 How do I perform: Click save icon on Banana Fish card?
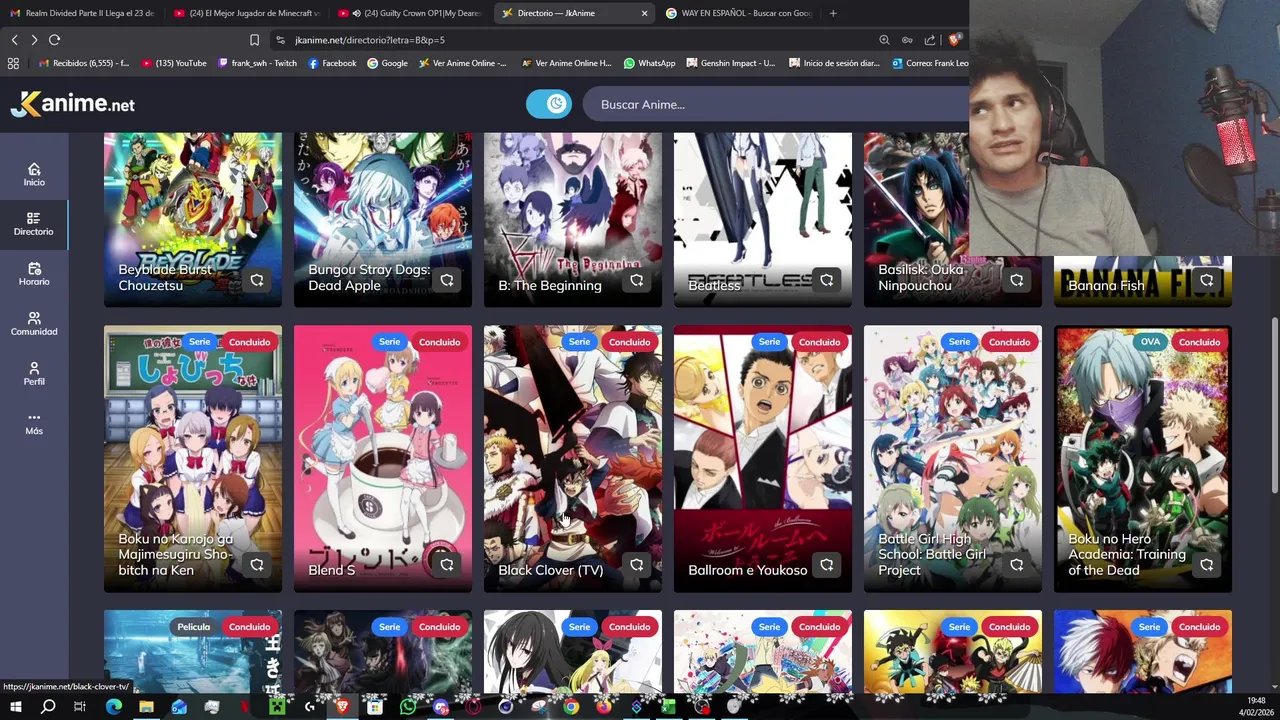[1207, 280]
